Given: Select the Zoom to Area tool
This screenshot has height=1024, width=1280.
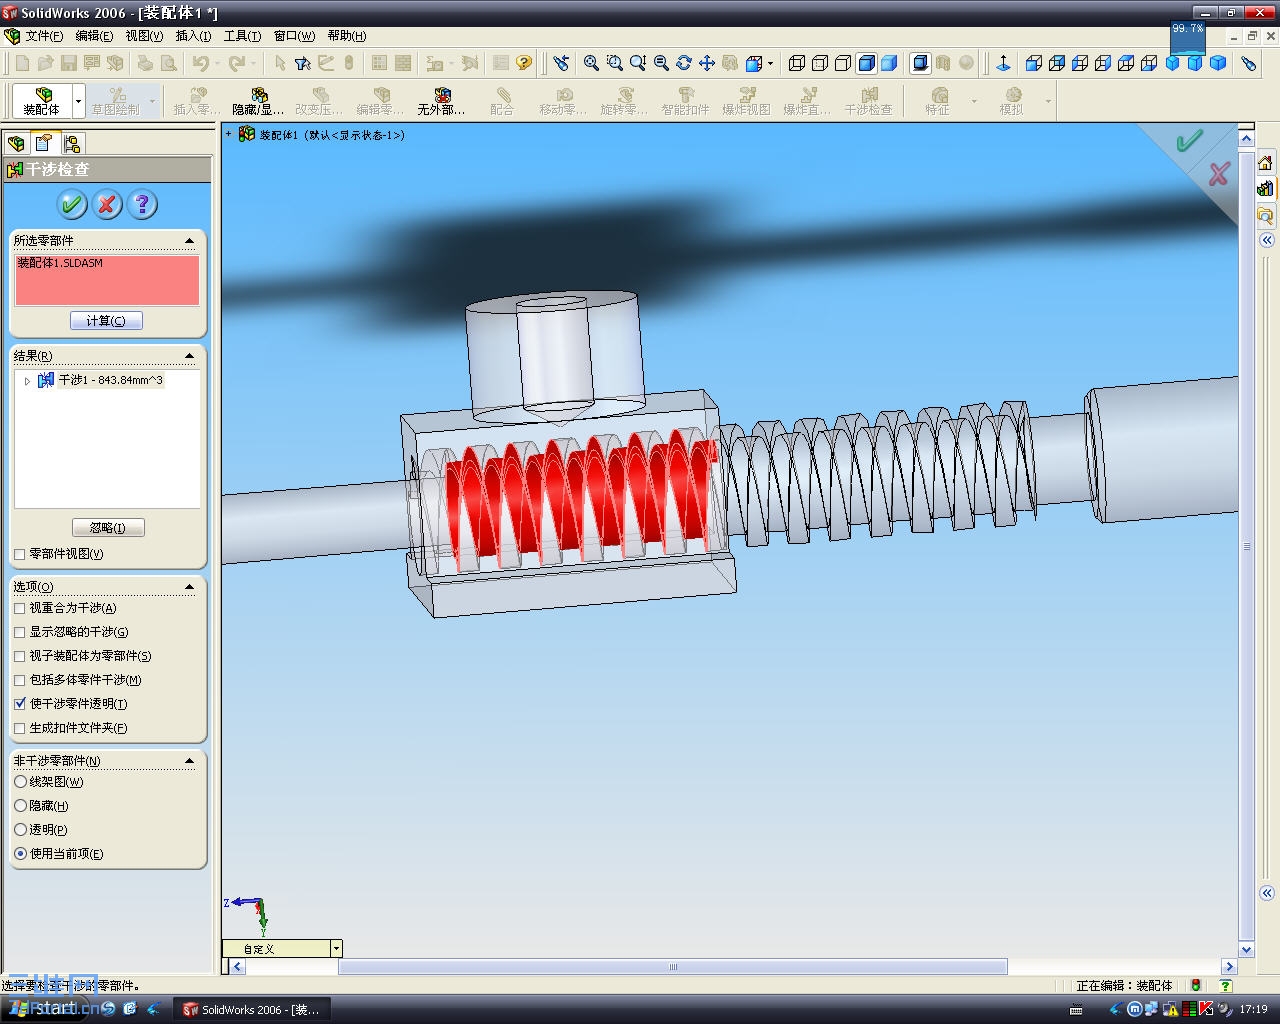Looking at the screenshot, I should (614, 63).
